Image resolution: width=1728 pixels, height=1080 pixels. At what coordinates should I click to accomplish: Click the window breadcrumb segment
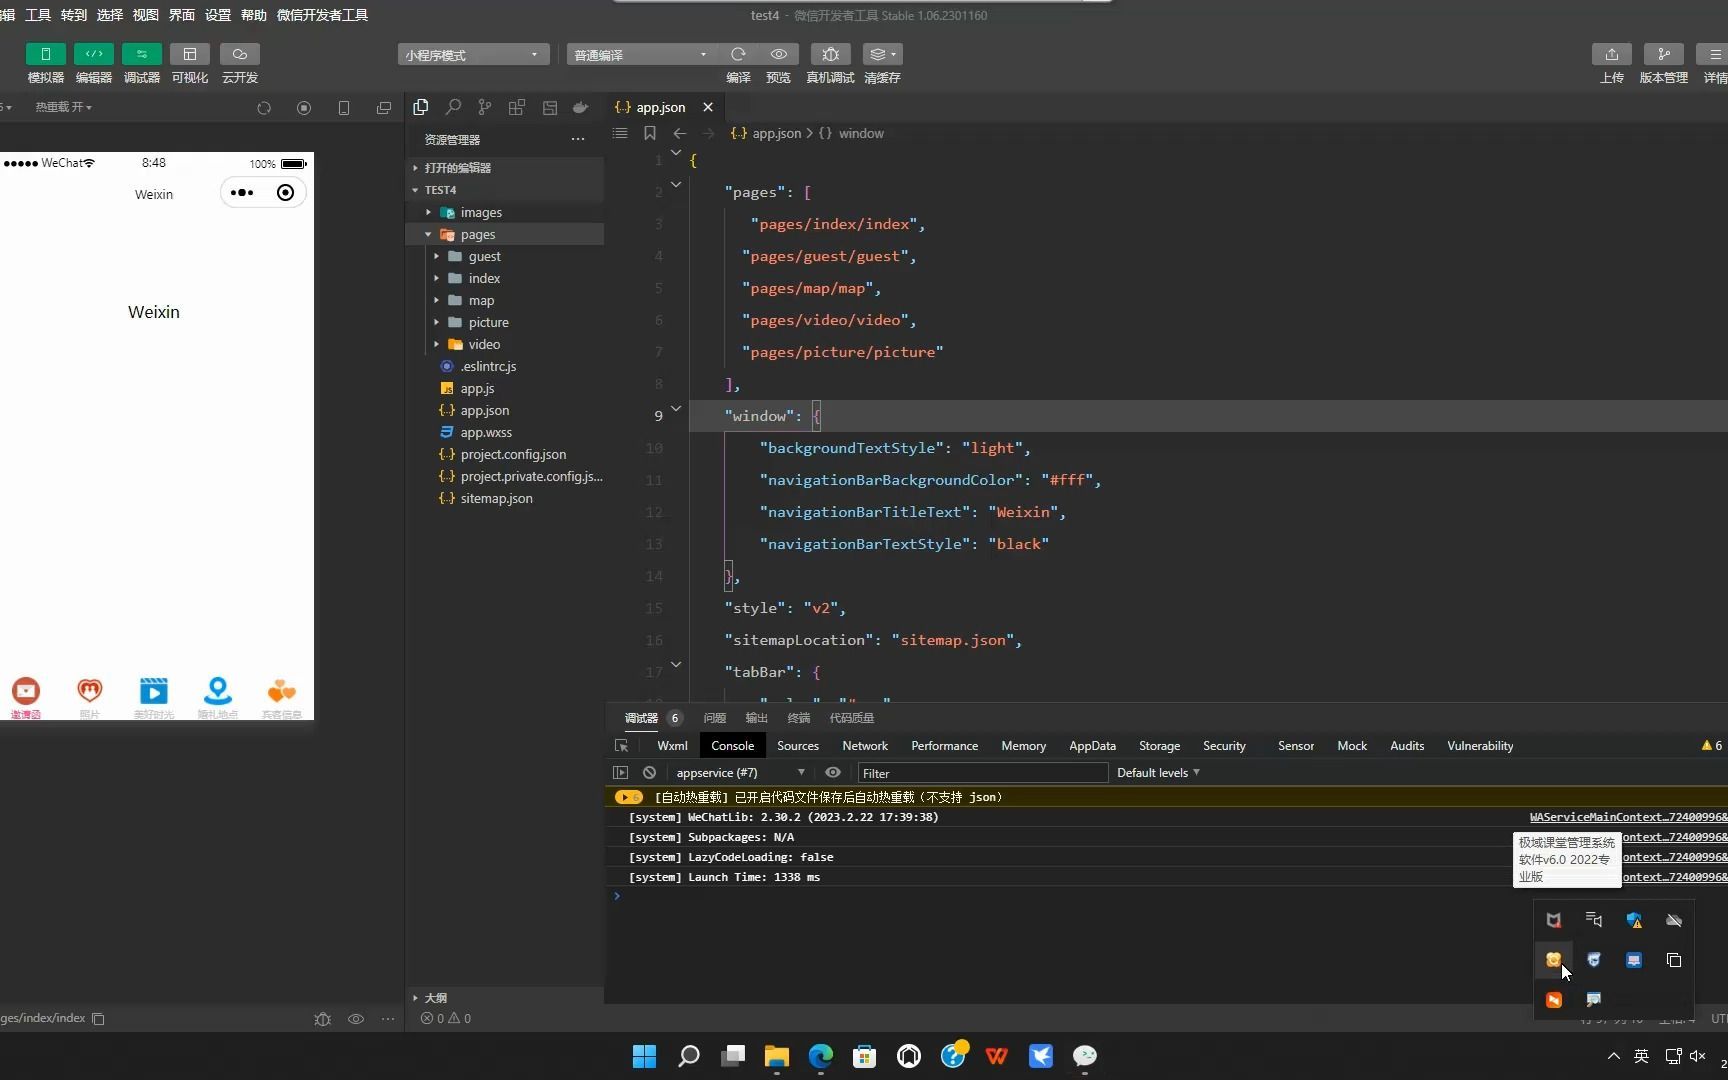861,133
